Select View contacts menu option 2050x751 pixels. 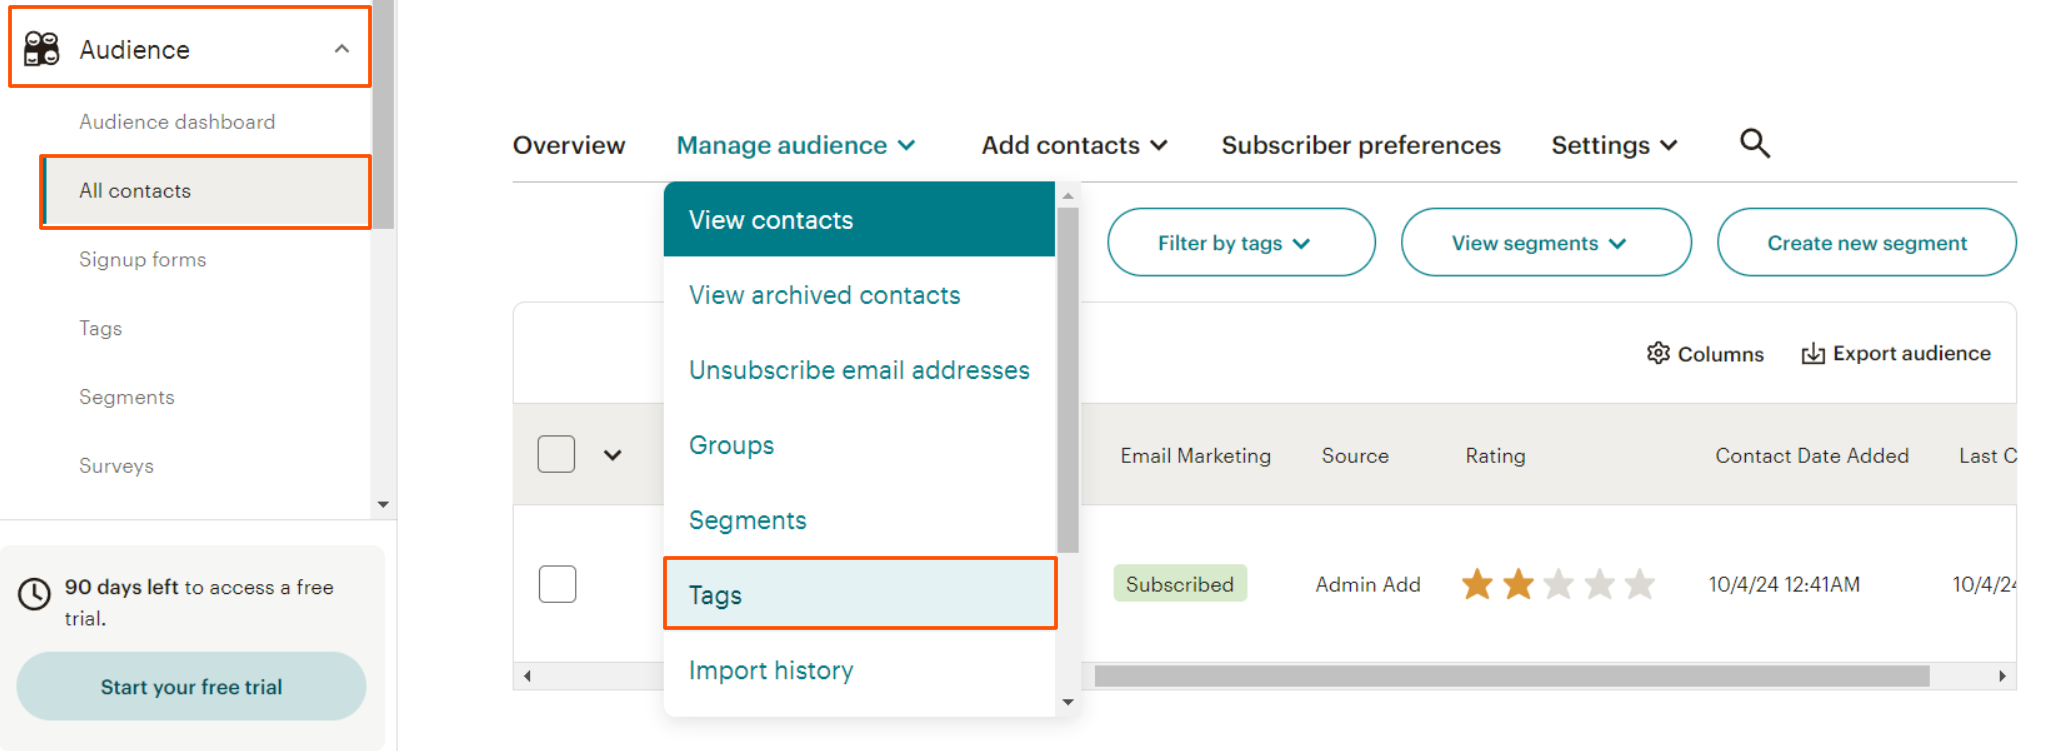859,220
